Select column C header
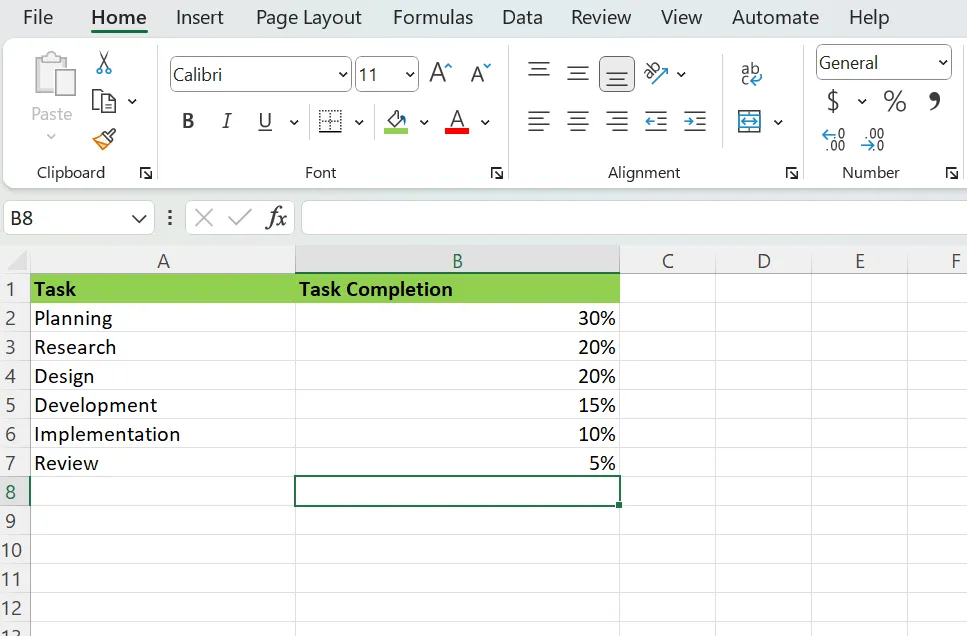967x636 pixels. (667, 261)
